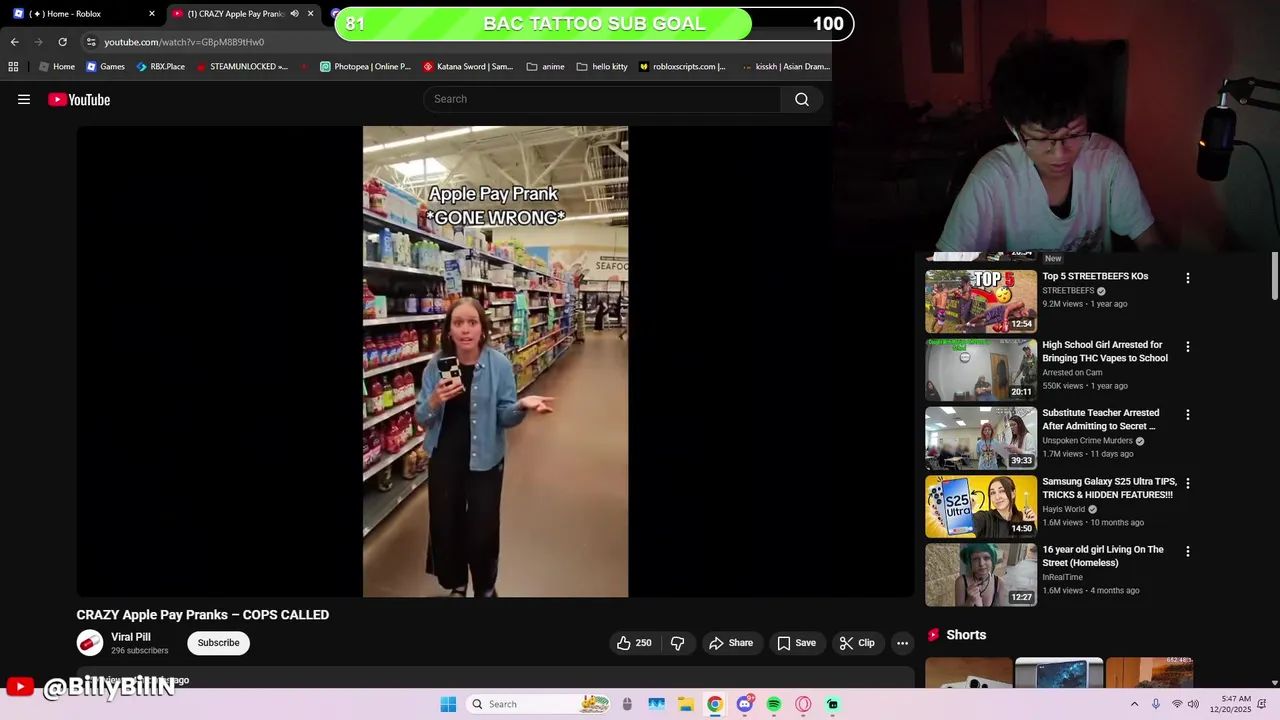Focus the YouTube search input field
Viewport: 1280px width, 720px height.
click(603, 99)
